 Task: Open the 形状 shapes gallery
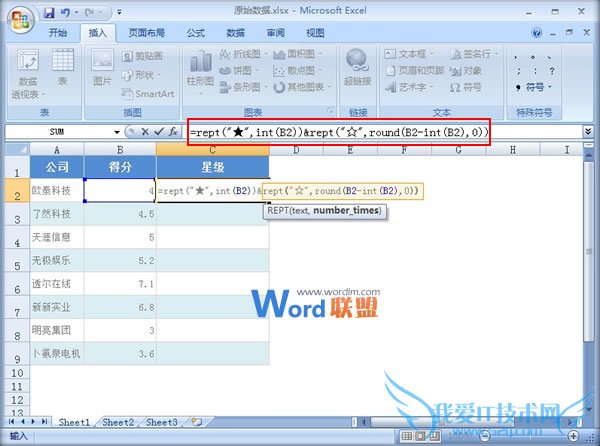(141, 75)
